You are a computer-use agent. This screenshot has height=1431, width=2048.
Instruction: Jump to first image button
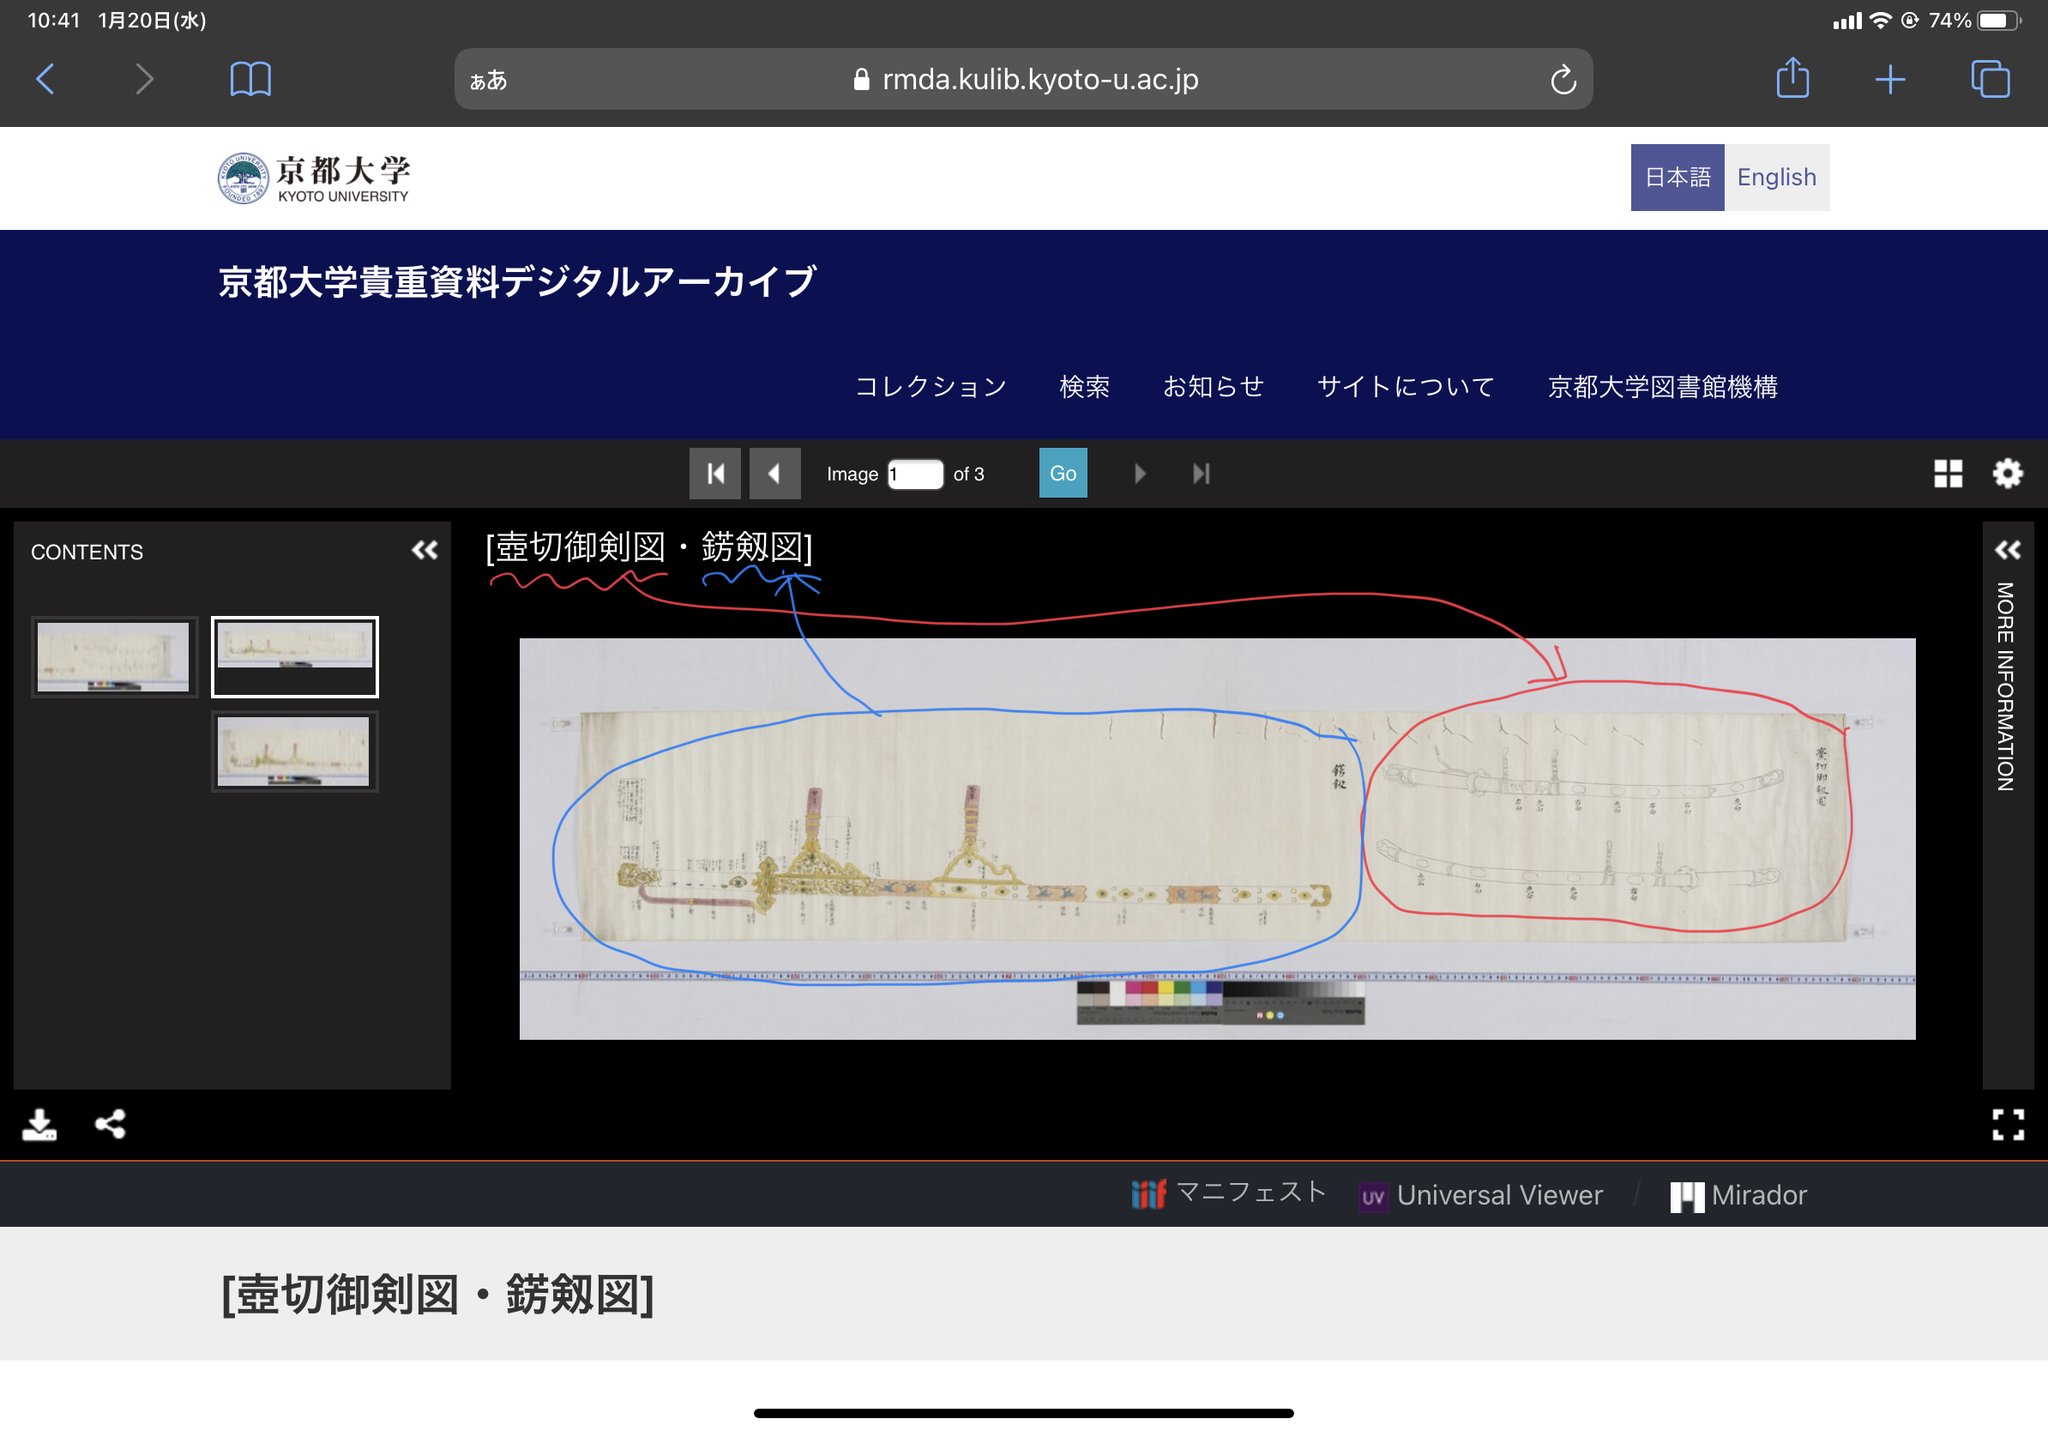[715, 473]
